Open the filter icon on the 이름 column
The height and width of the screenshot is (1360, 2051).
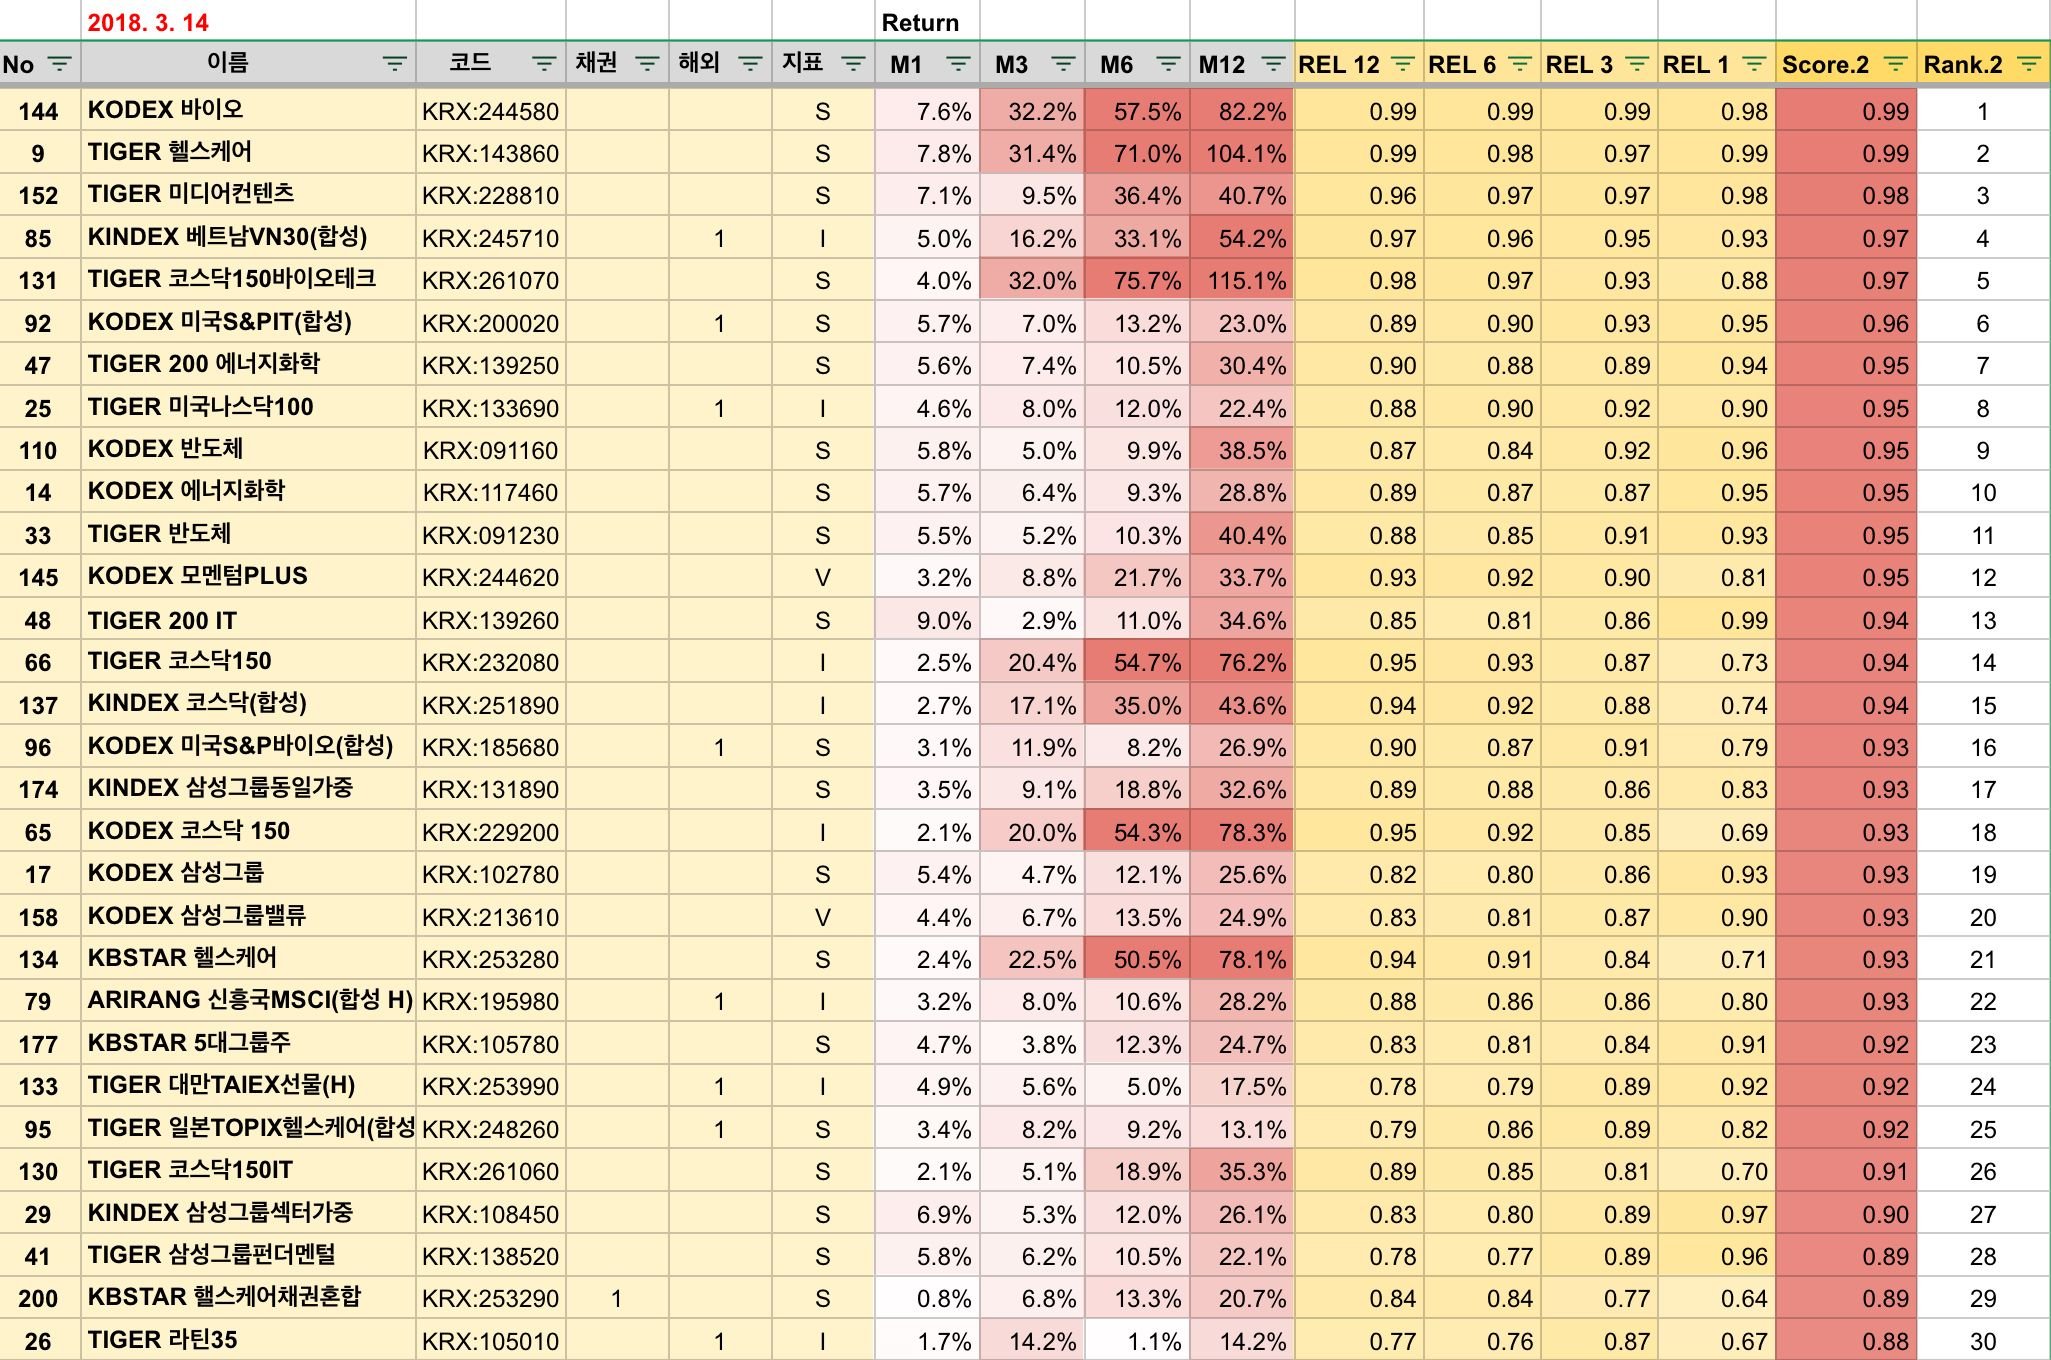click(x=395, y=65)
